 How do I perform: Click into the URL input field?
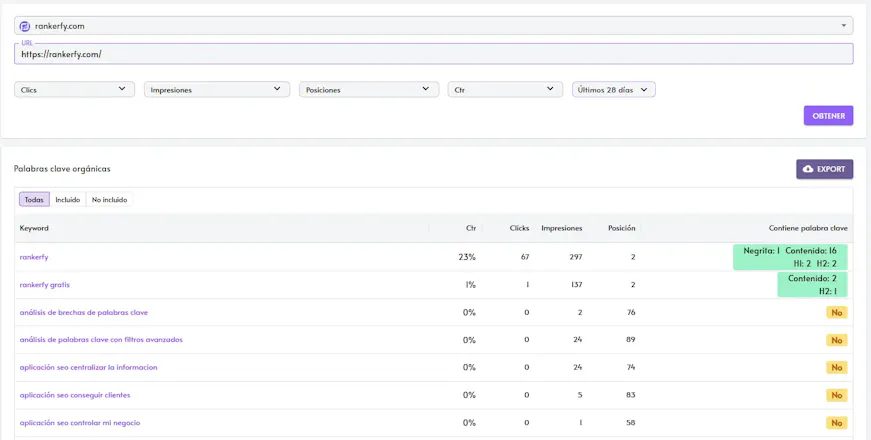(433, 54)
